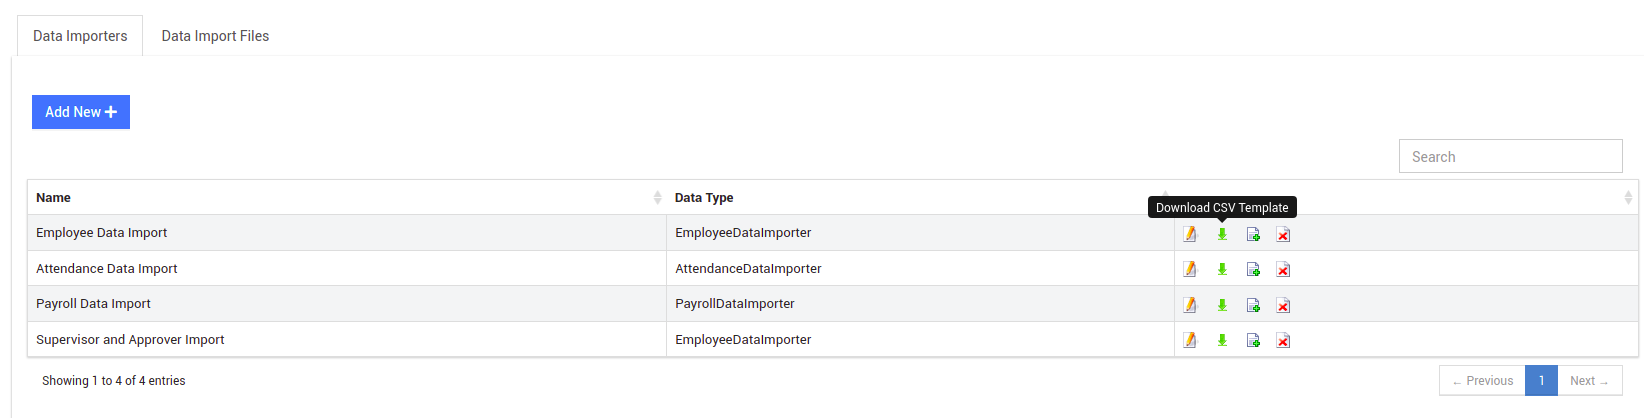
Task: Edit the Supervisor and Approver Import entry
Action: [x=1190, y=340]
